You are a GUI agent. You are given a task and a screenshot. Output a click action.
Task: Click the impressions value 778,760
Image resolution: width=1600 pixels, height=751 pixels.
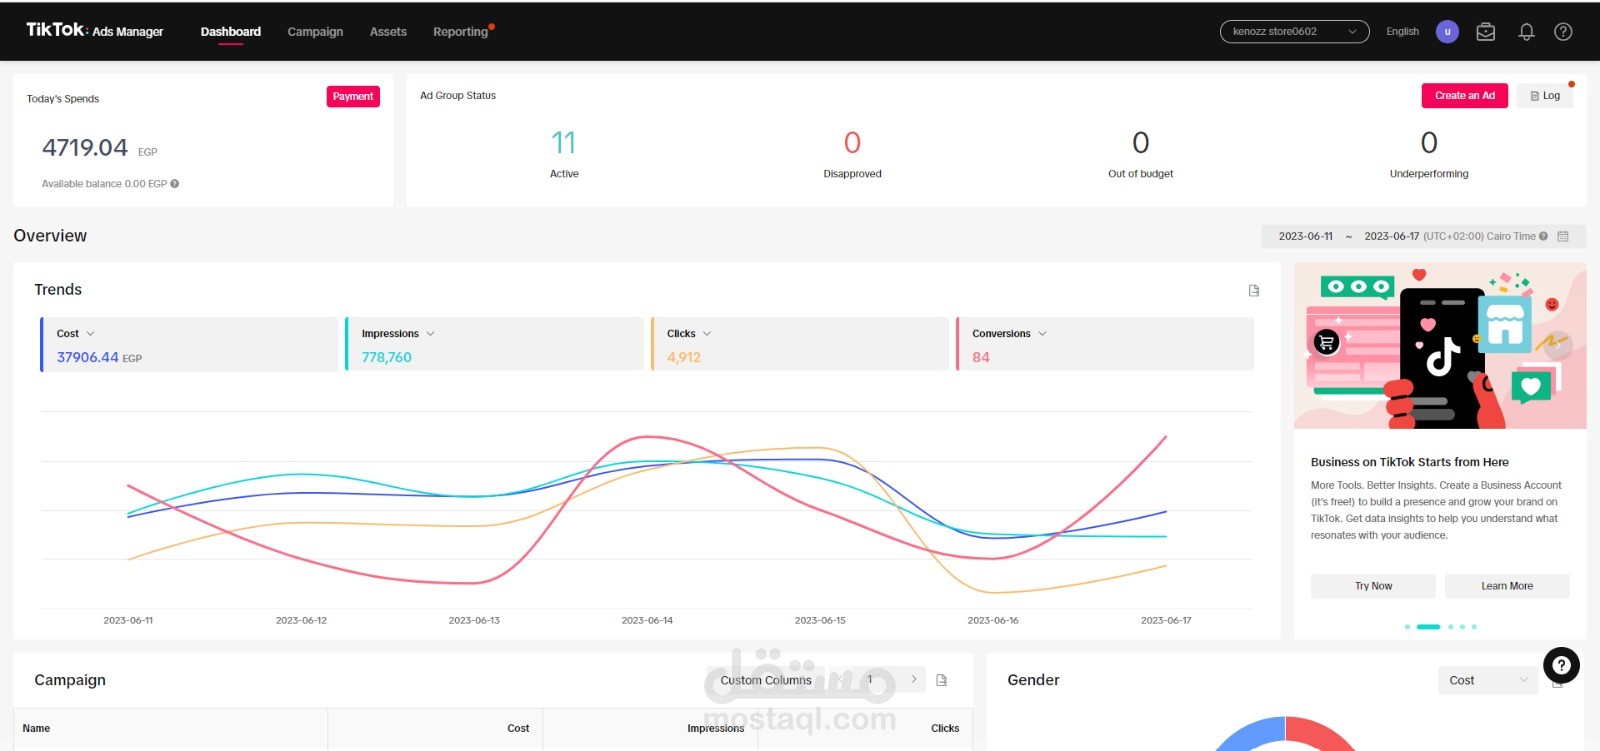click(x=387, y=357)
